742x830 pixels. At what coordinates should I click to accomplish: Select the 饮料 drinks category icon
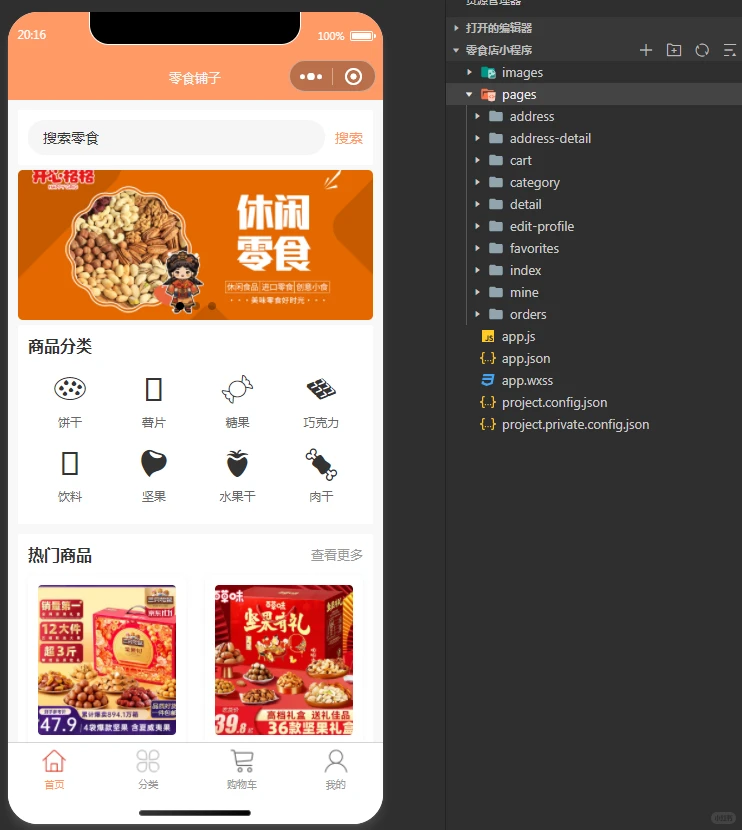[x=70, y=463]
